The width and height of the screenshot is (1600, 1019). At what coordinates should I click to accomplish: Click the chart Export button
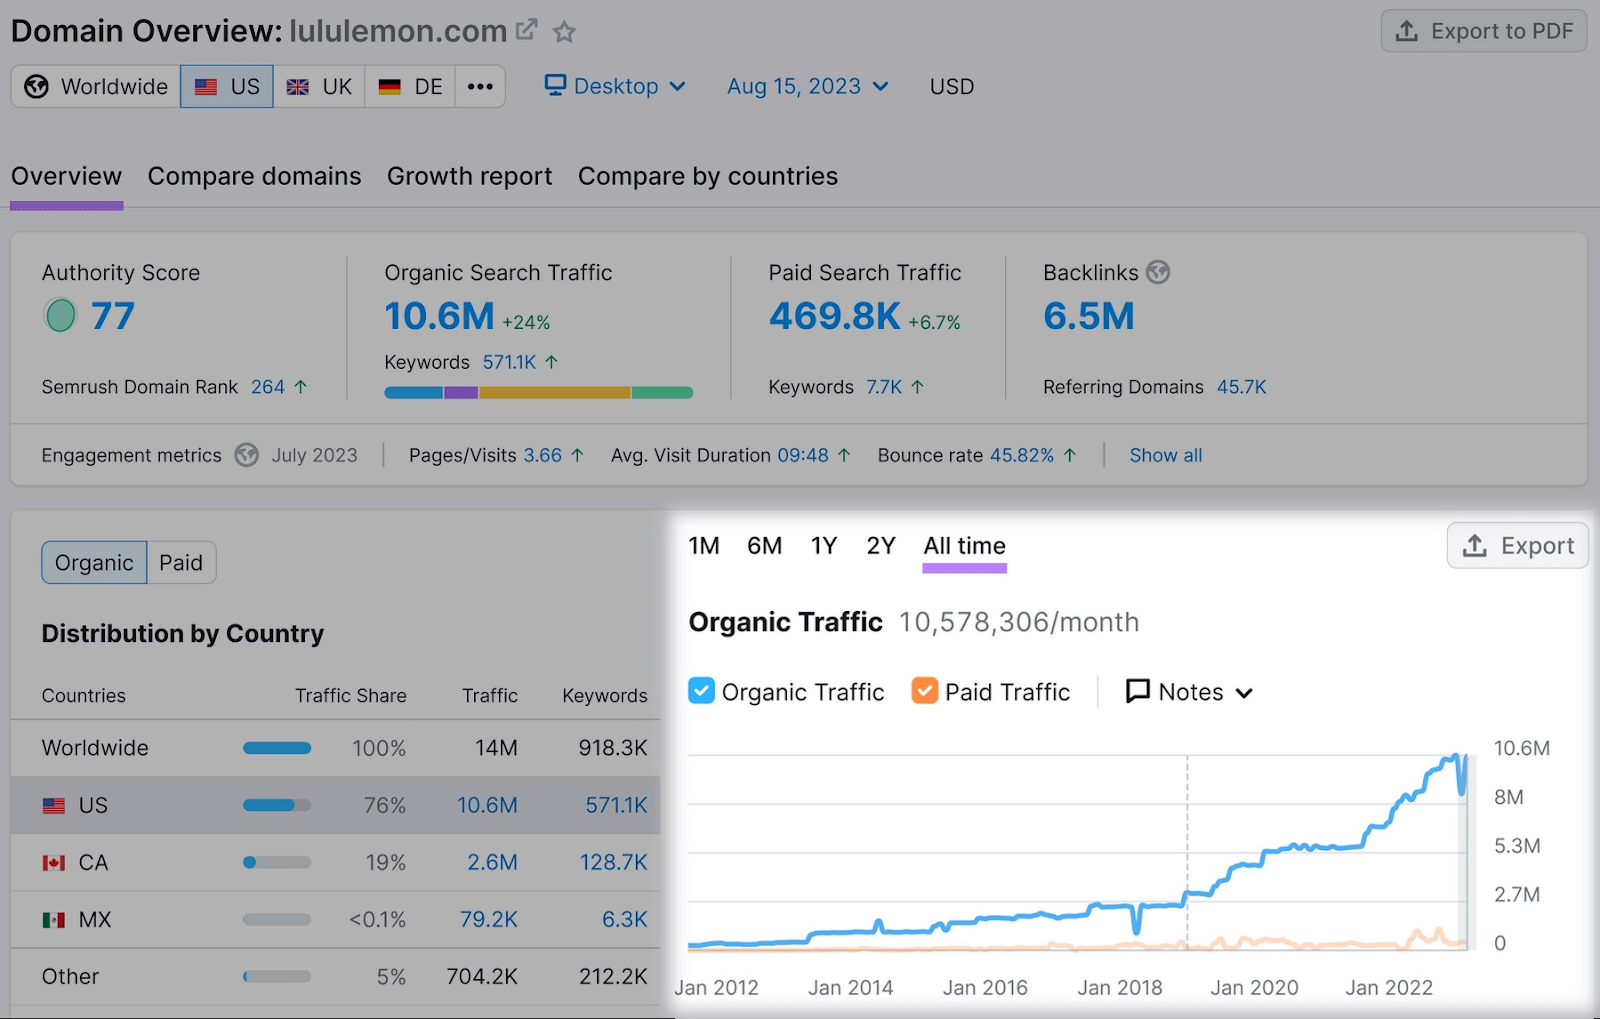click(x=1517, y=546)
